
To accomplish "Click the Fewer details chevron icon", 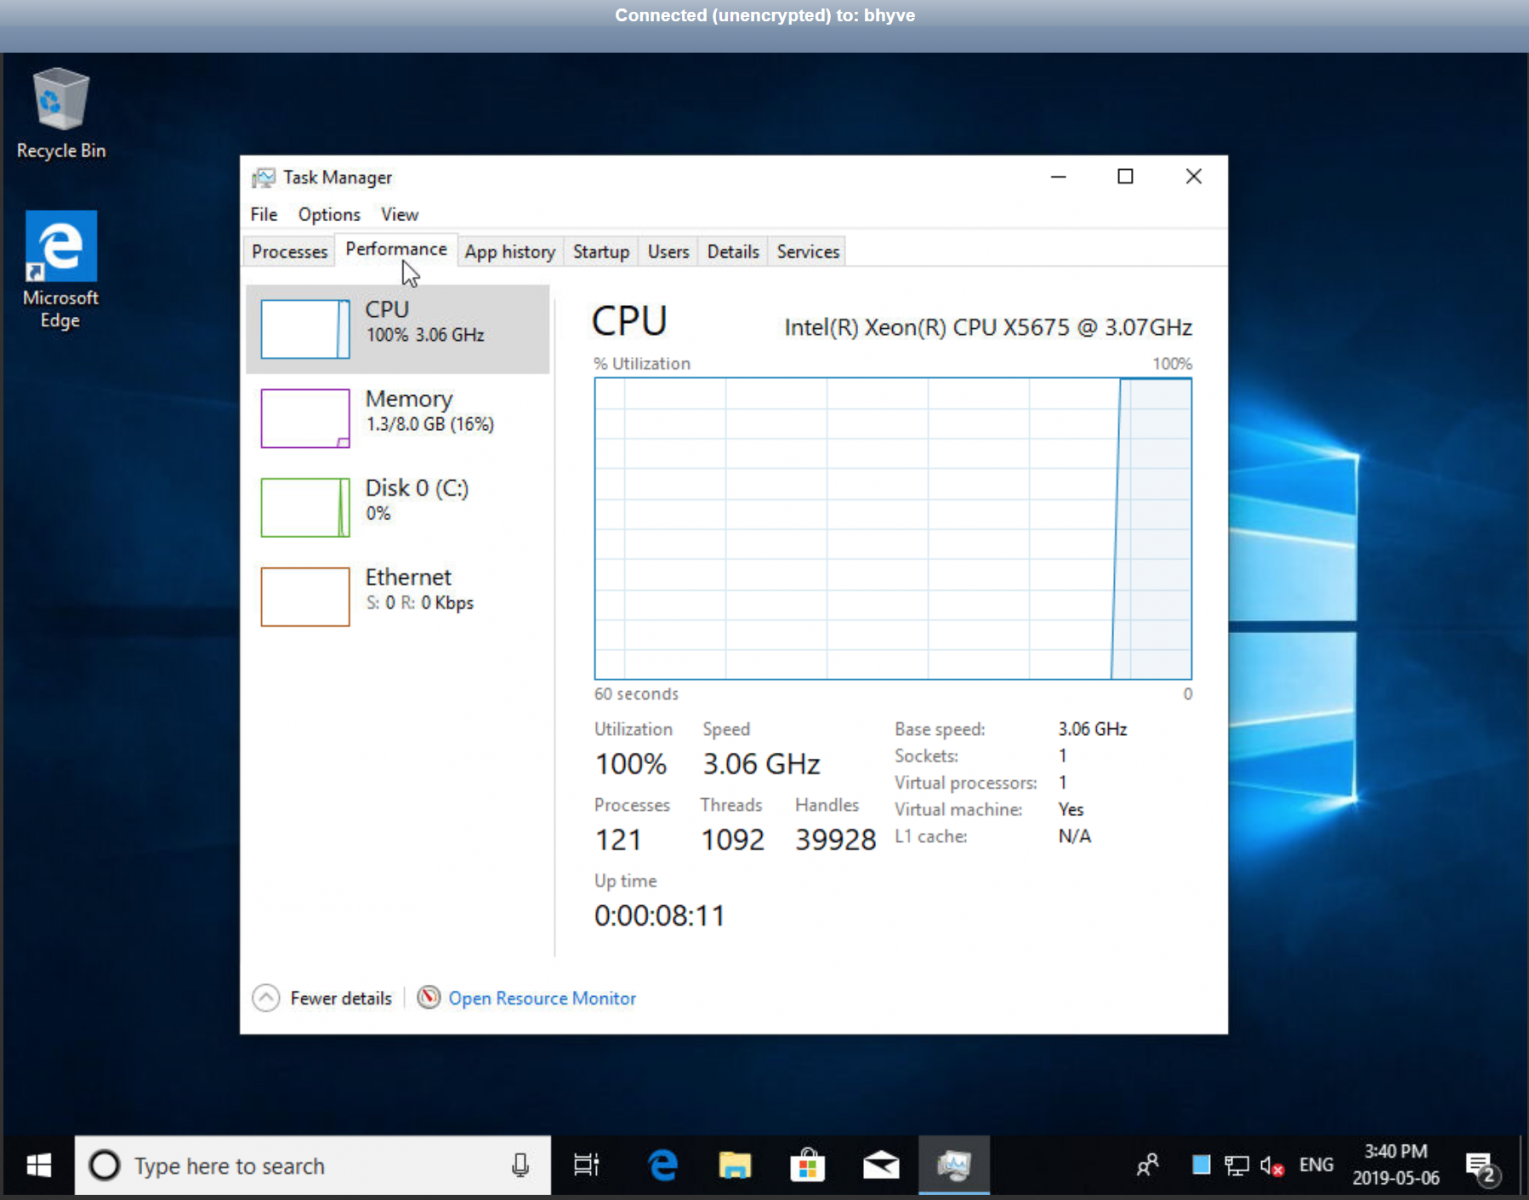I will coord(266,998).
